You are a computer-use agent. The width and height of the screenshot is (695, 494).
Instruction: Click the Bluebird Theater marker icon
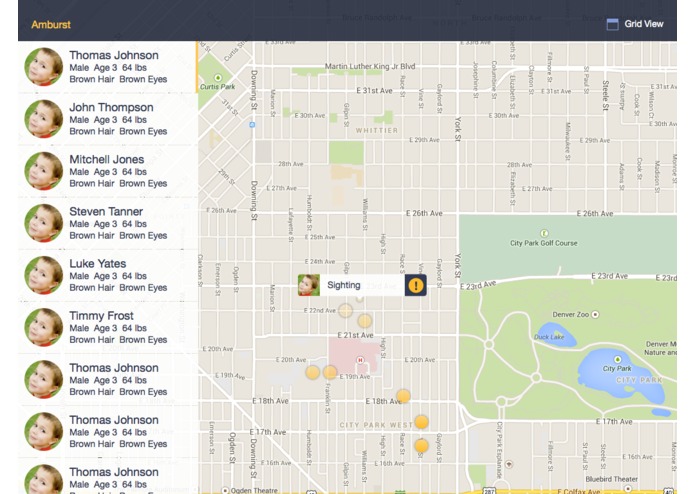pos(628,488)
